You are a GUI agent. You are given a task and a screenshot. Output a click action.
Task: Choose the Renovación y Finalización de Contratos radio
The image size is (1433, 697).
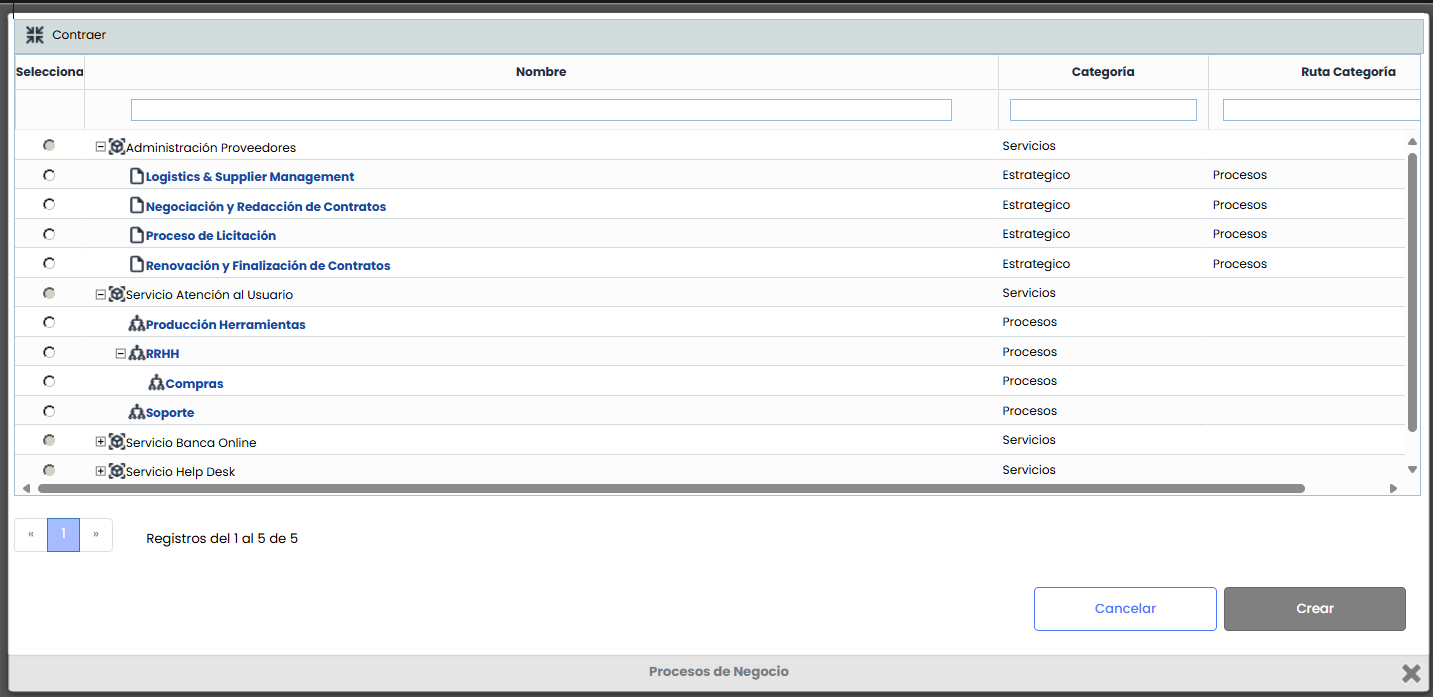[x=49, y=263]
